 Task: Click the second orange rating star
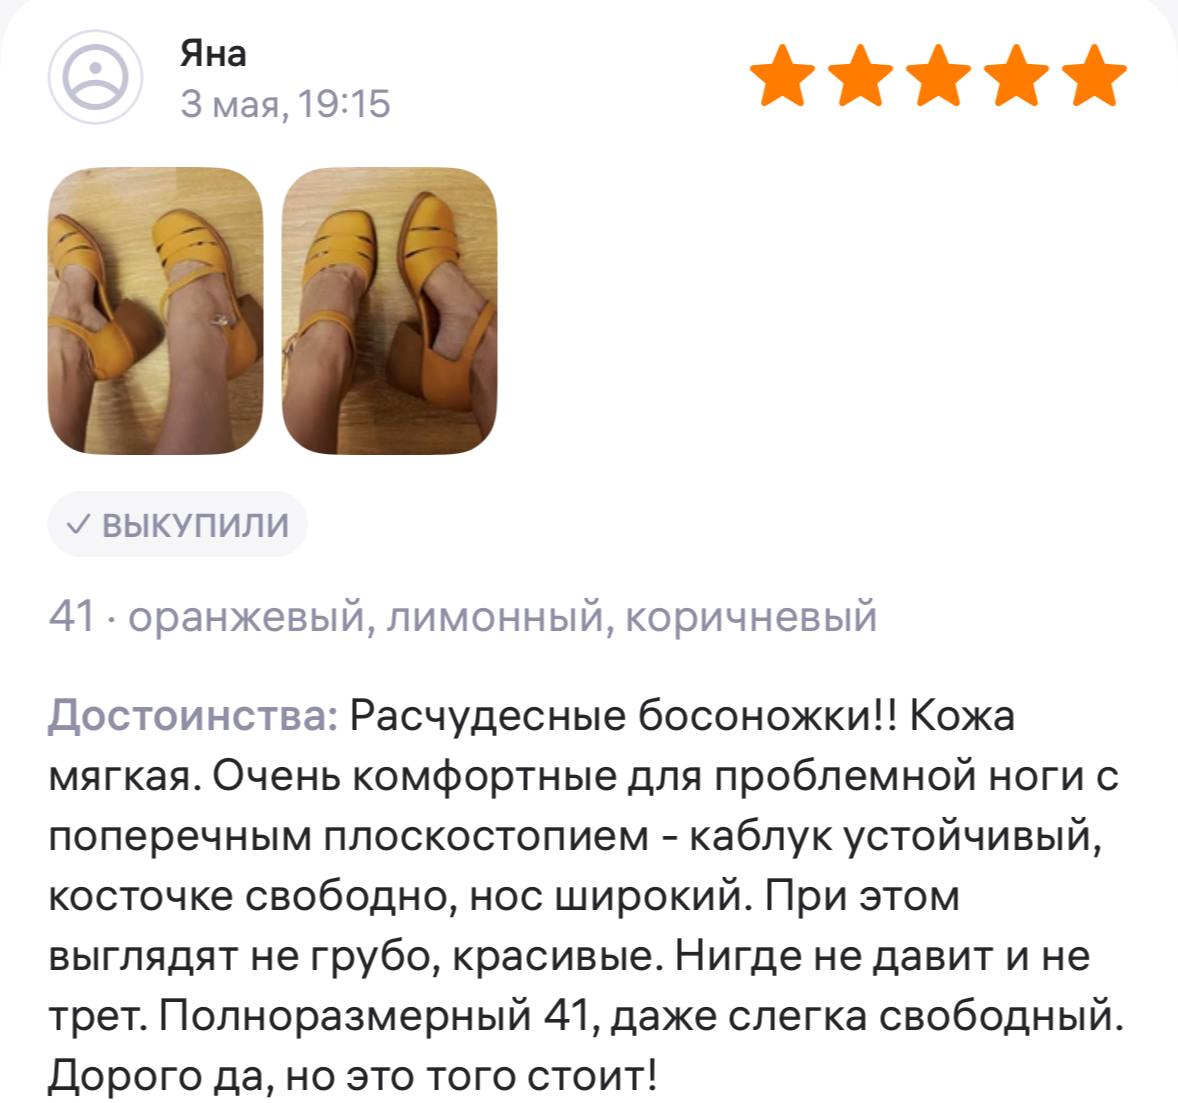click(x=860, y=74)
